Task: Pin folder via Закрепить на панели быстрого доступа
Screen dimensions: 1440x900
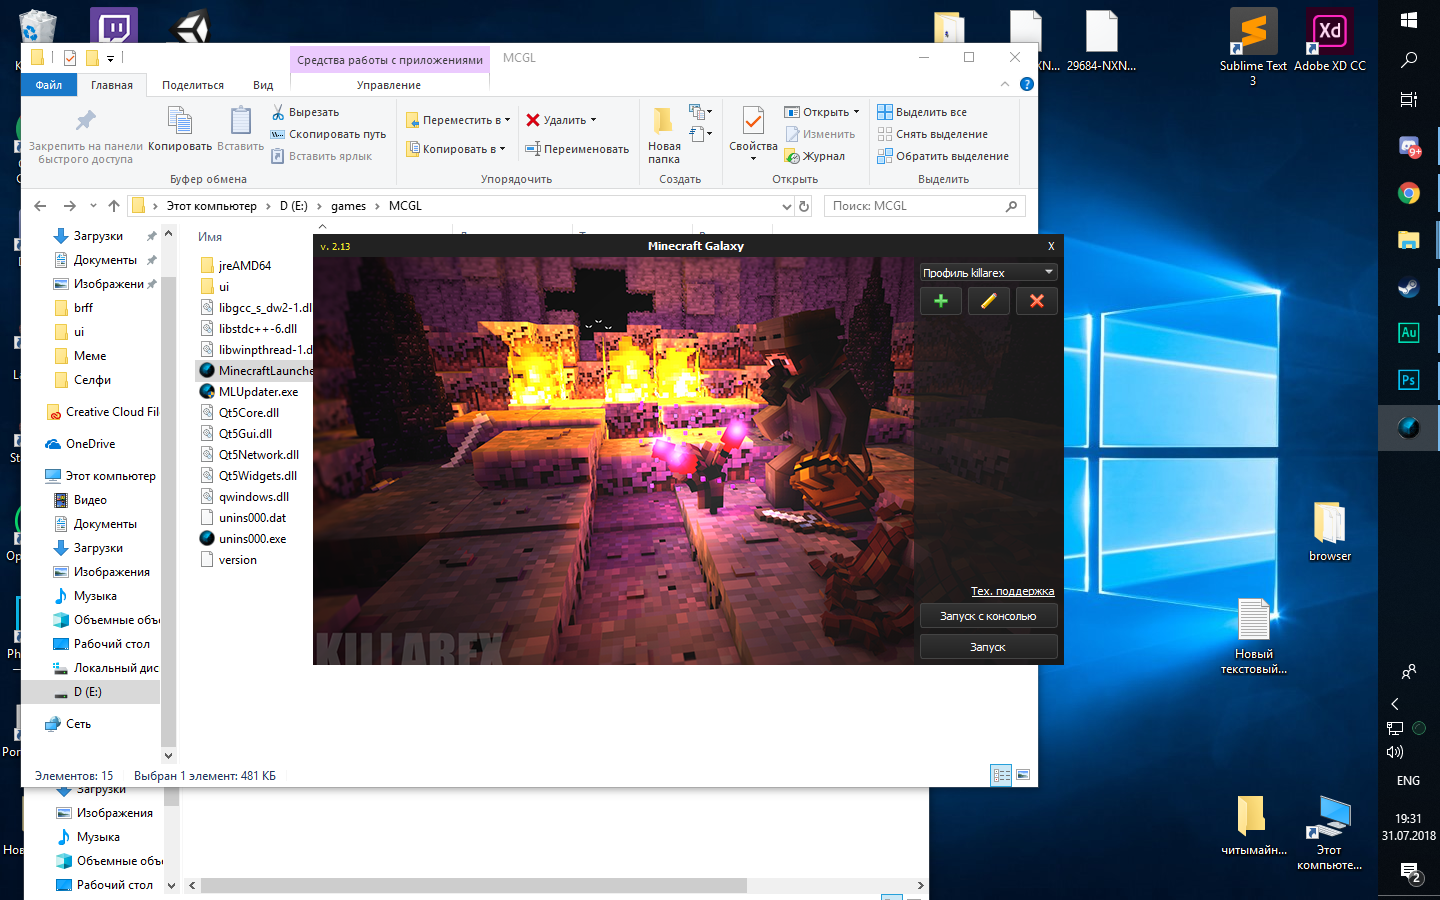Action: (86, 135)
